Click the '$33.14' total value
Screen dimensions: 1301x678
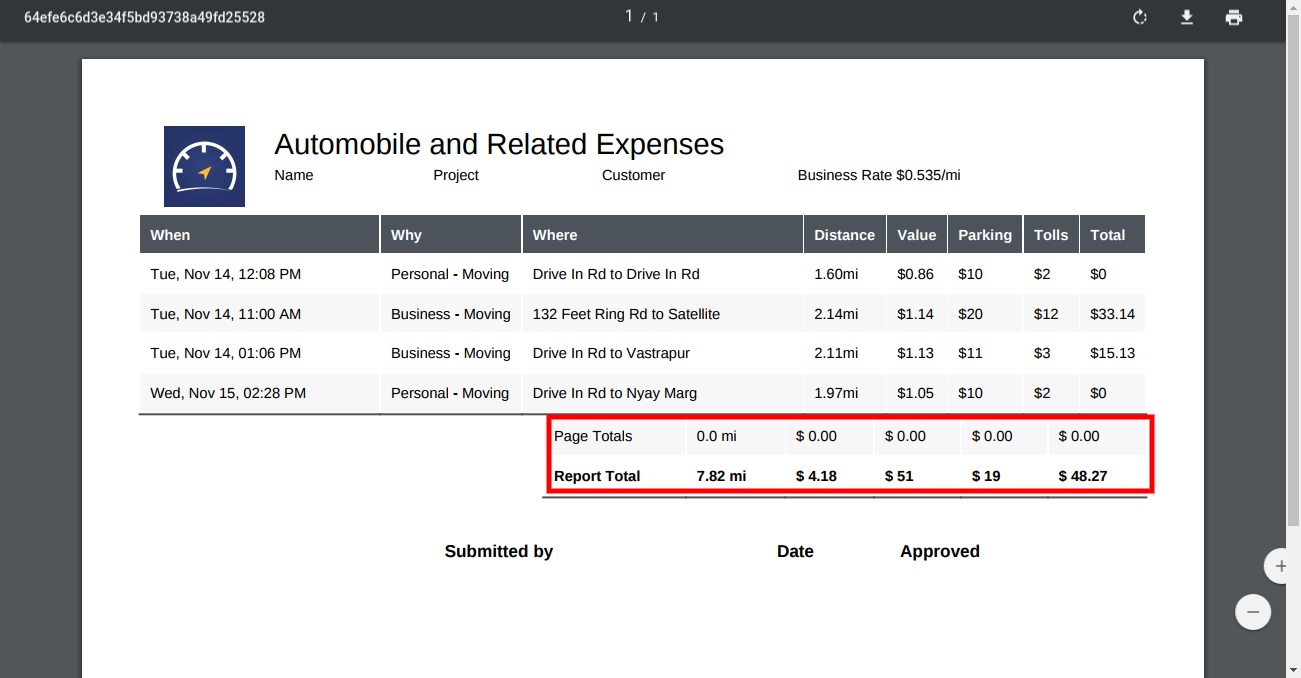click(x=1113, y=314)
